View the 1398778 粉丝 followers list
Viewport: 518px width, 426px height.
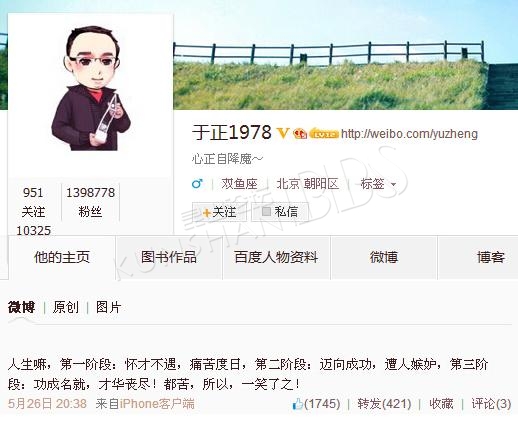pyautogui.click(x=90, y=202)
